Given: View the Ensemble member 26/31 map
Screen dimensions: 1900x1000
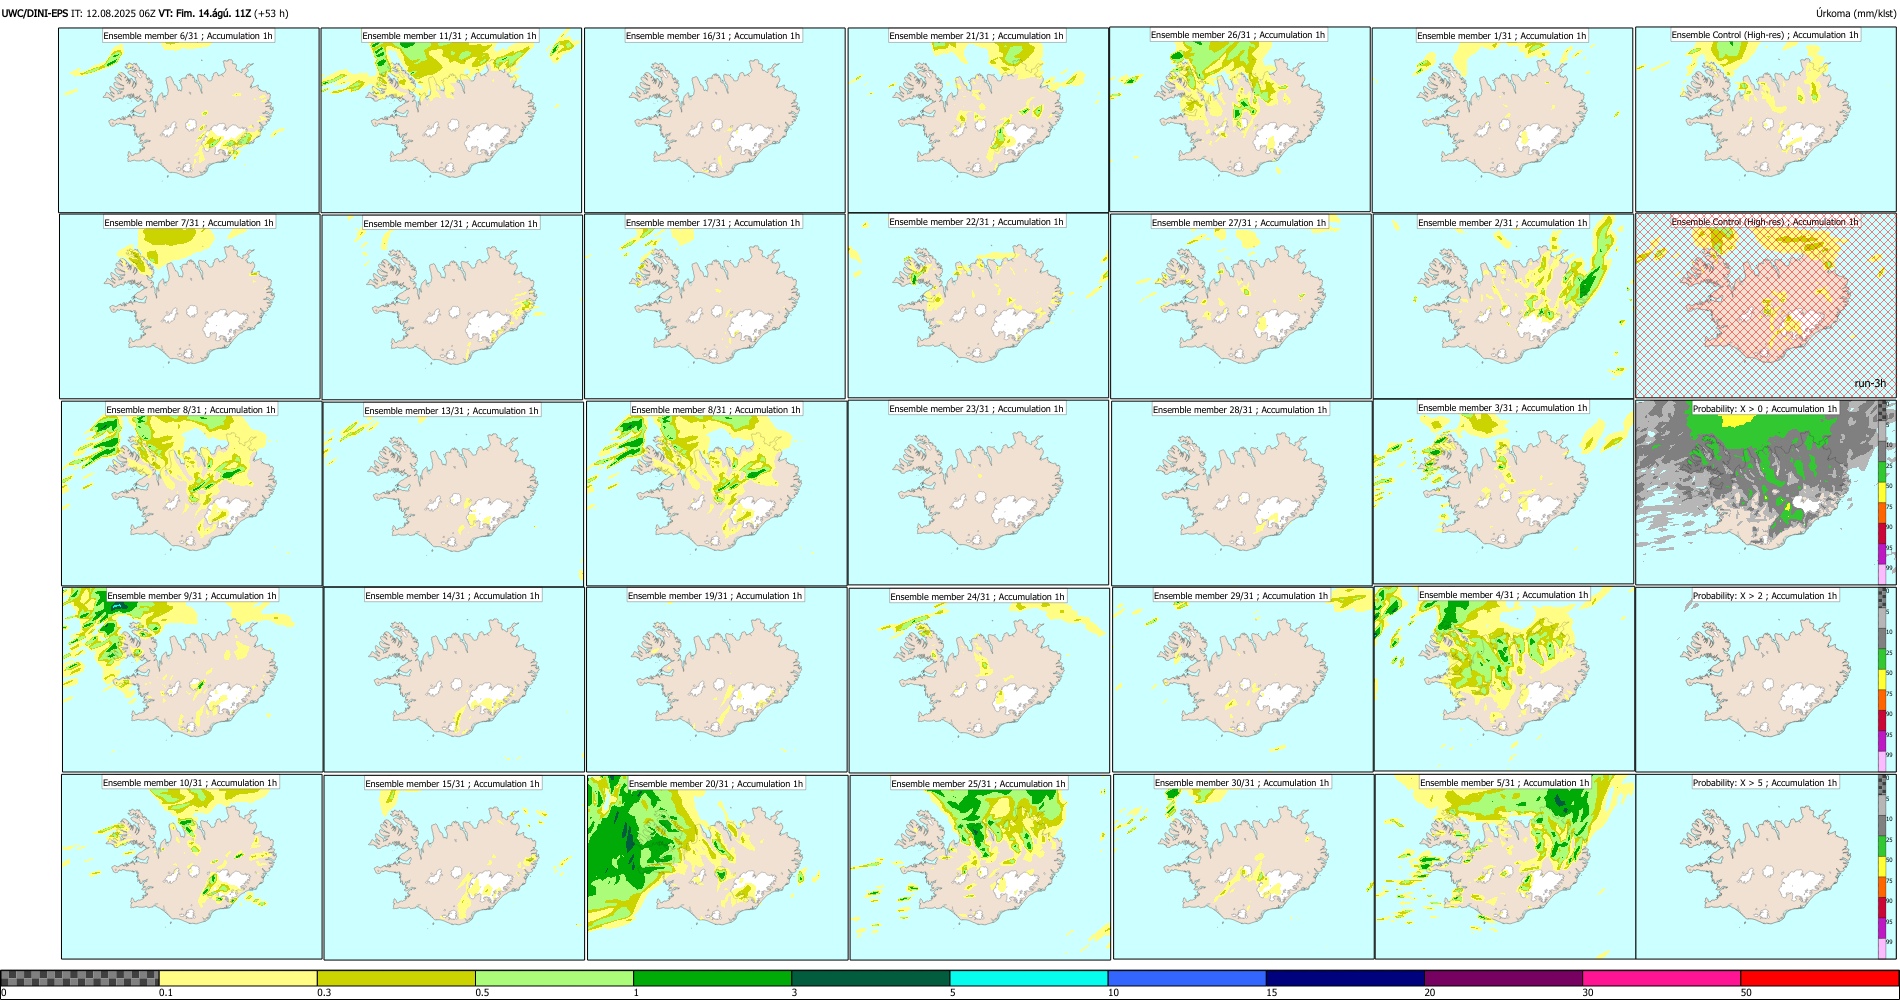Looking at the screenshot, I should tap(1240, 119).
